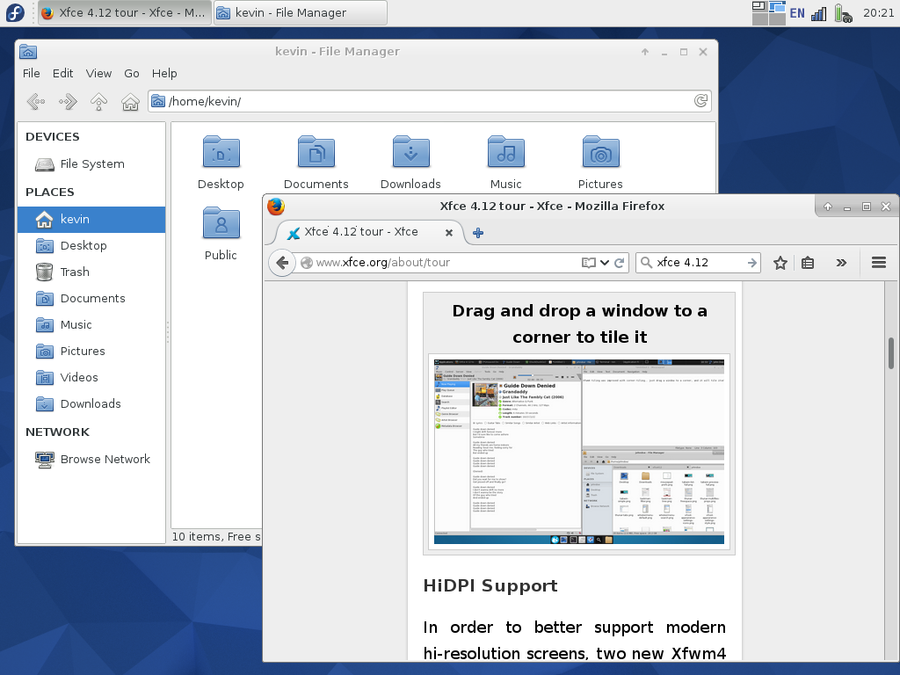
Task: Bookmark this page with the star icon
Action: [780, 263]
